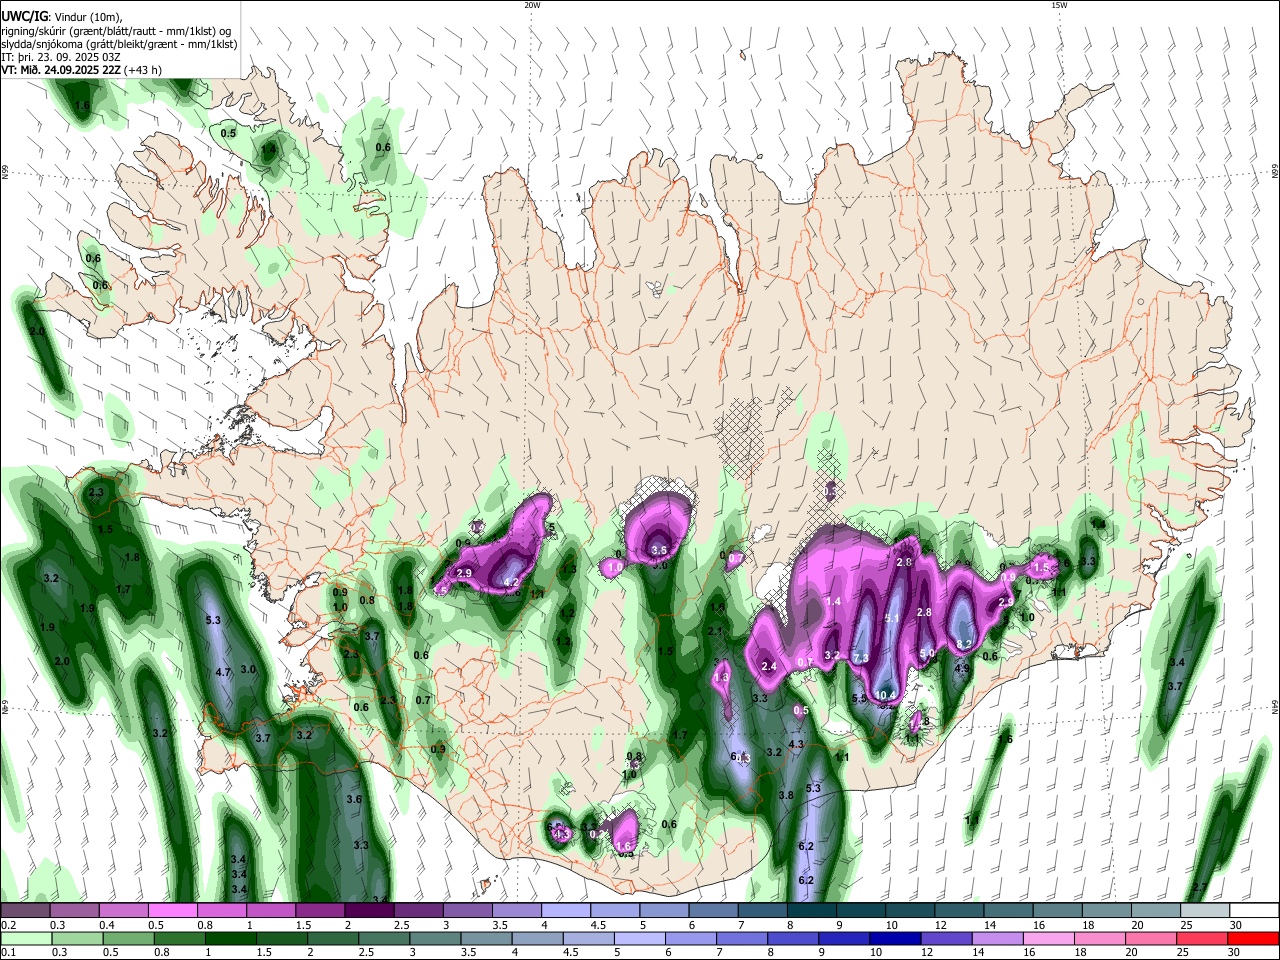Image resolution: width=1280 pixels, height=960 pixels.
Task: Pick the dark teal swatch labeled 9 in upper legend
Action: [x=860, y=911]
